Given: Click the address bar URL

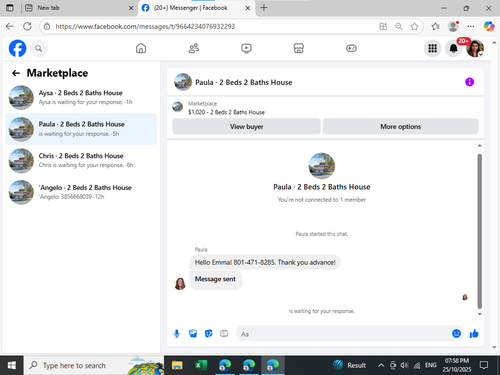Looking at the screenshot, I should [x=145, y=26].
